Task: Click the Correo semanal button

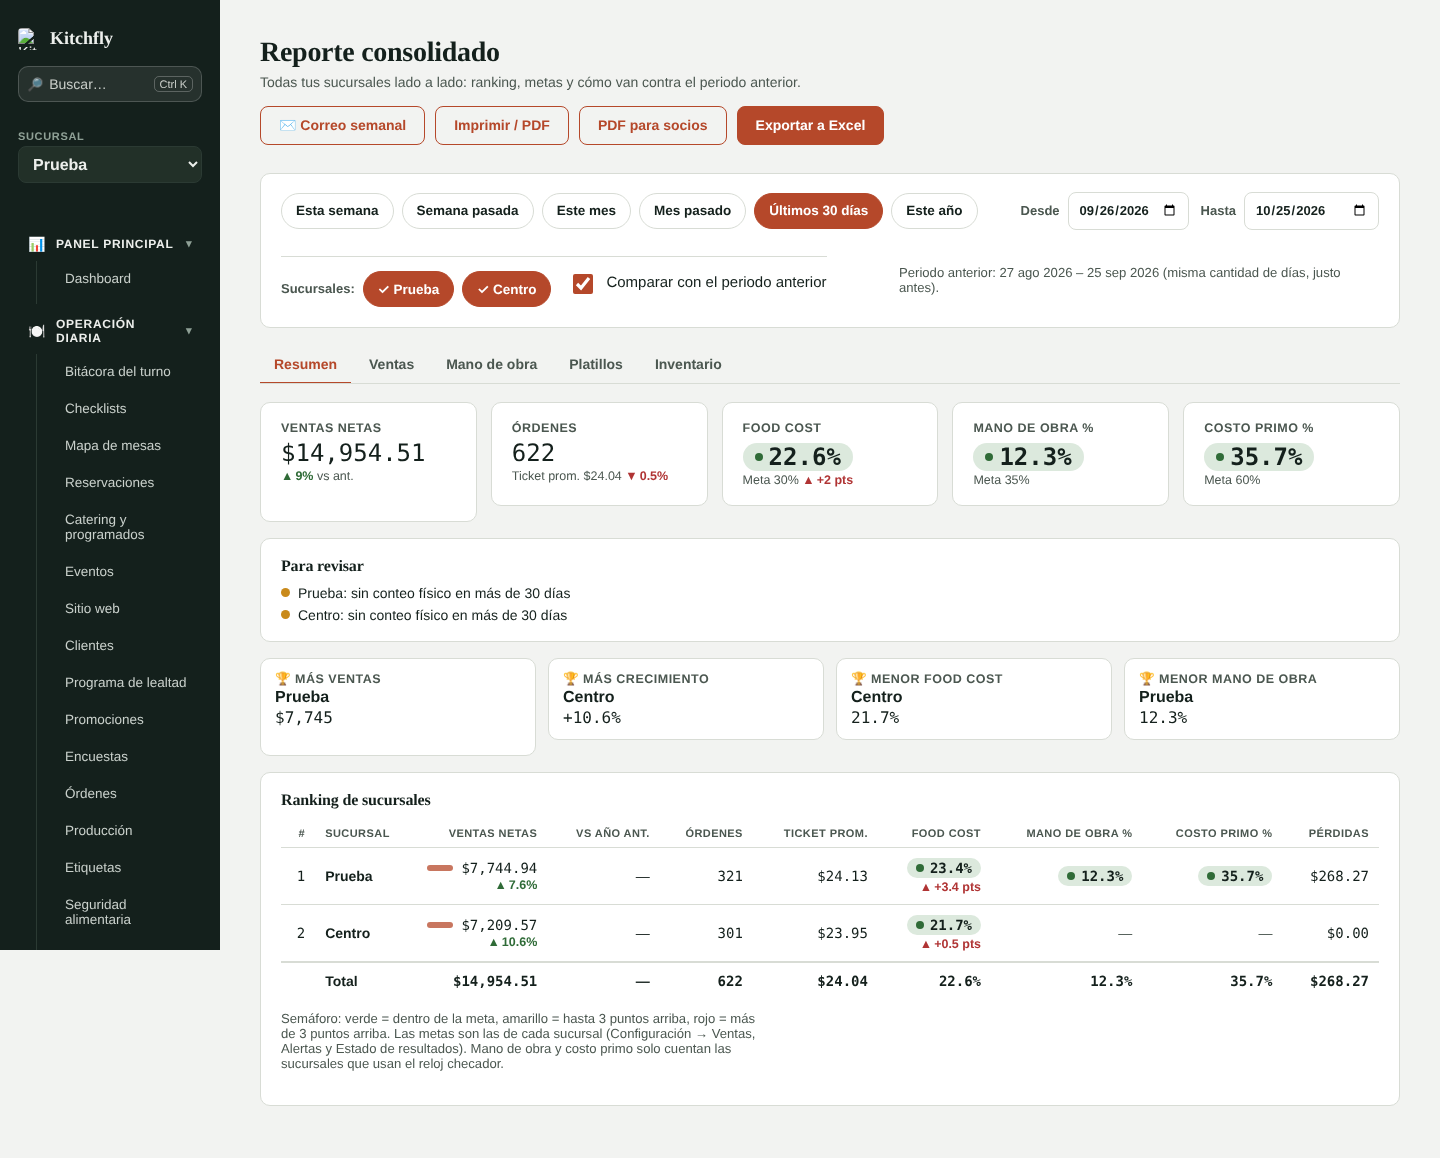Action: point(342,125)
